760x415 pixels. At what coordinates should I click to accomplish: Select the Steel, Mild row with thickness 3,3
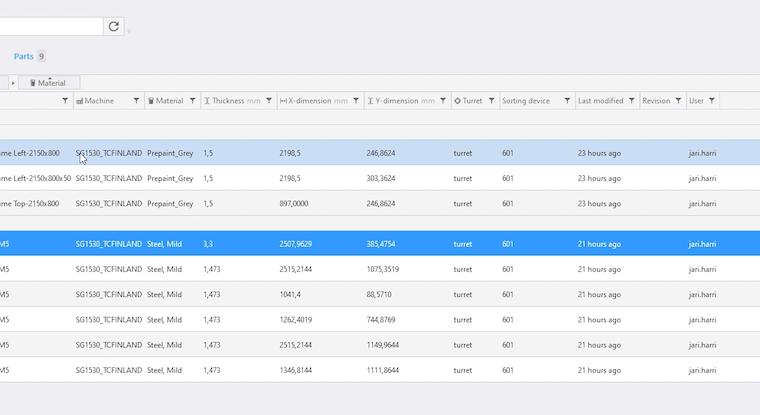click(x=300, y=244)
